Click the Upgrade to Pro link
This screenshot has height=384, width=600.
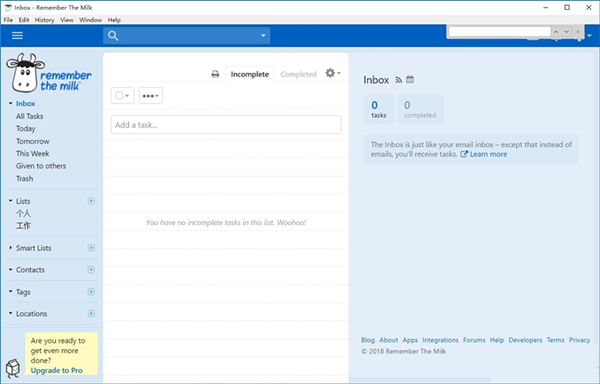(57, 370)
